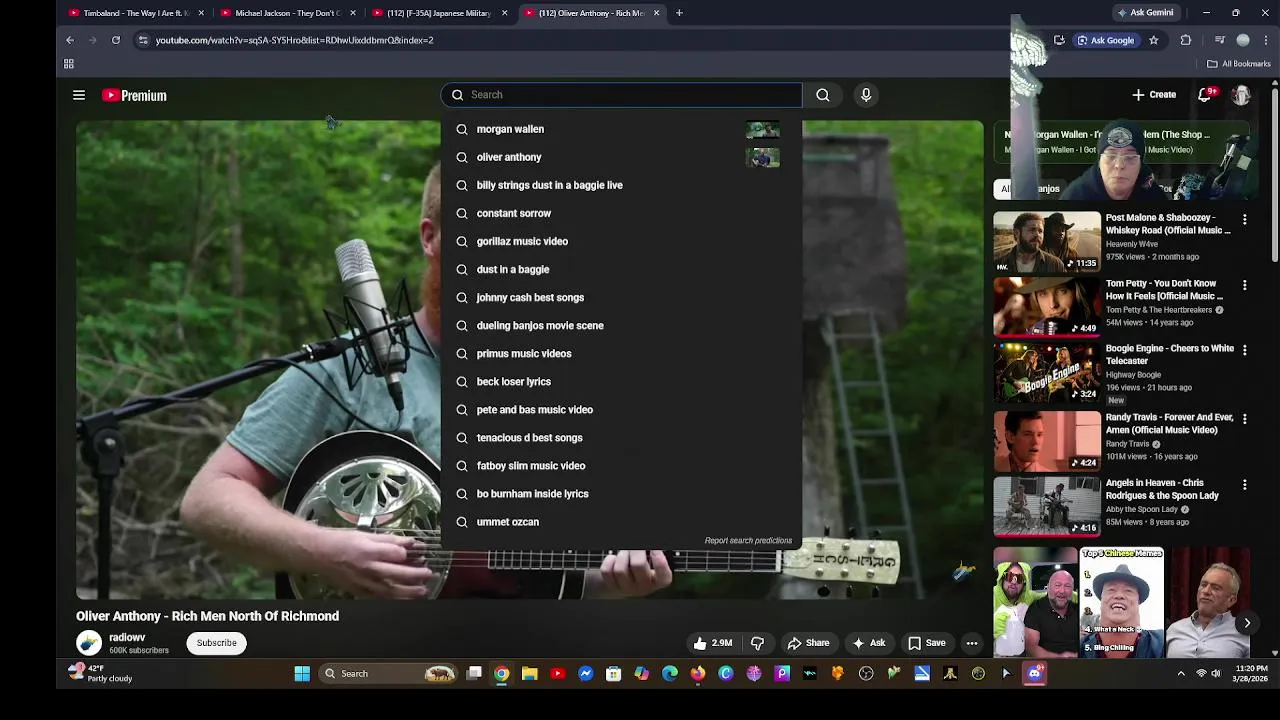Like the video with 2.9M likes
The width and height of the screenshot is (1280, 720).
(x=713, y=643)
